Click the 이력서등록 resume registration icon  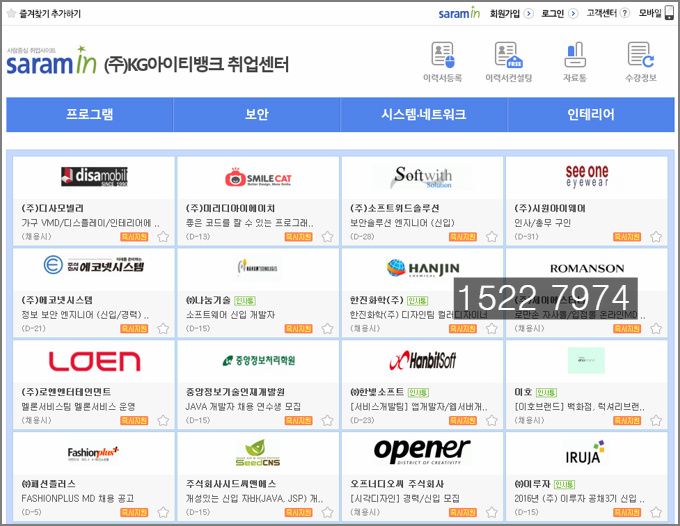pyautogui.click(x=443, y=55)
